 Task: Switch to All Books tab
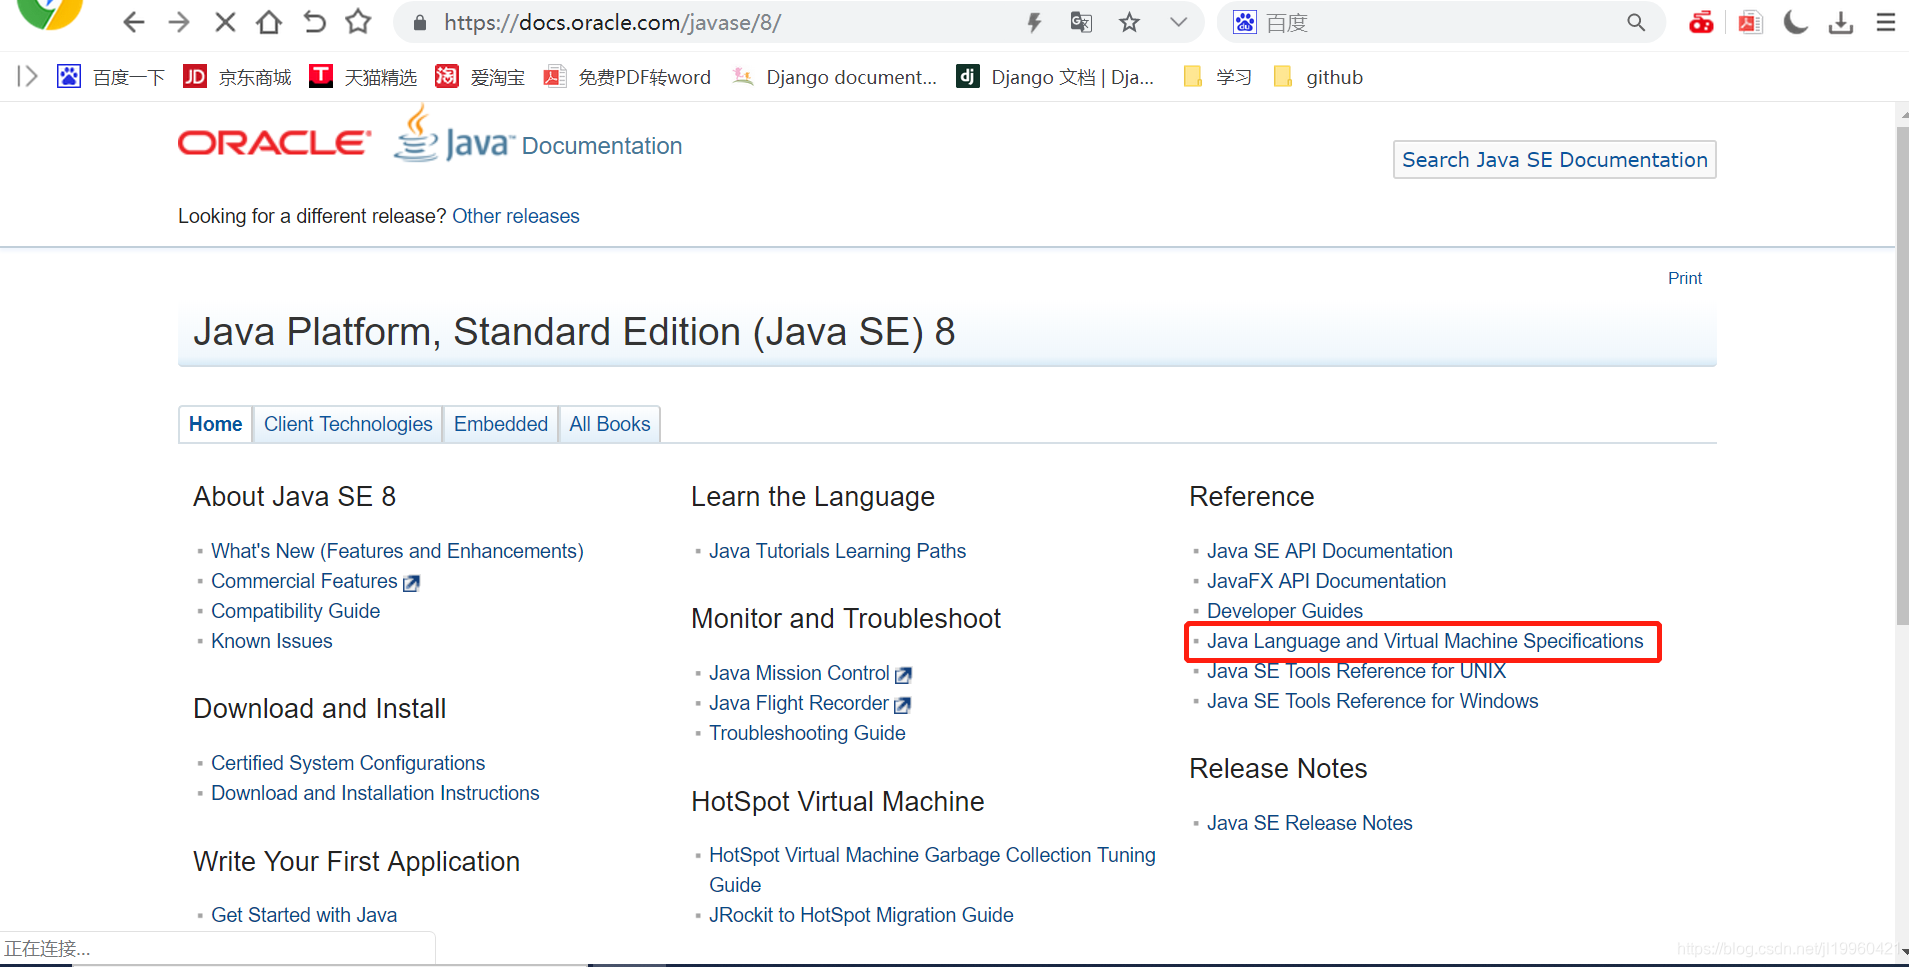pos(610,424)
